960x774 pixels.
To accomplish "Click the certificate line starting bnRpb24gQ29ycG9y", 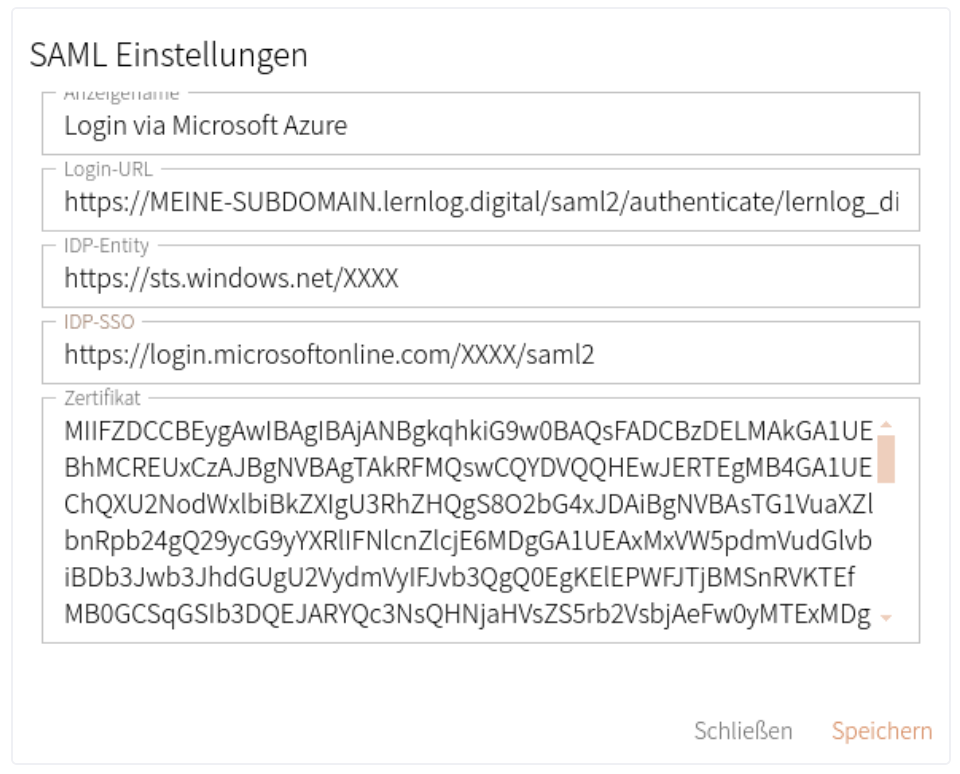I will tap(468, 542).
